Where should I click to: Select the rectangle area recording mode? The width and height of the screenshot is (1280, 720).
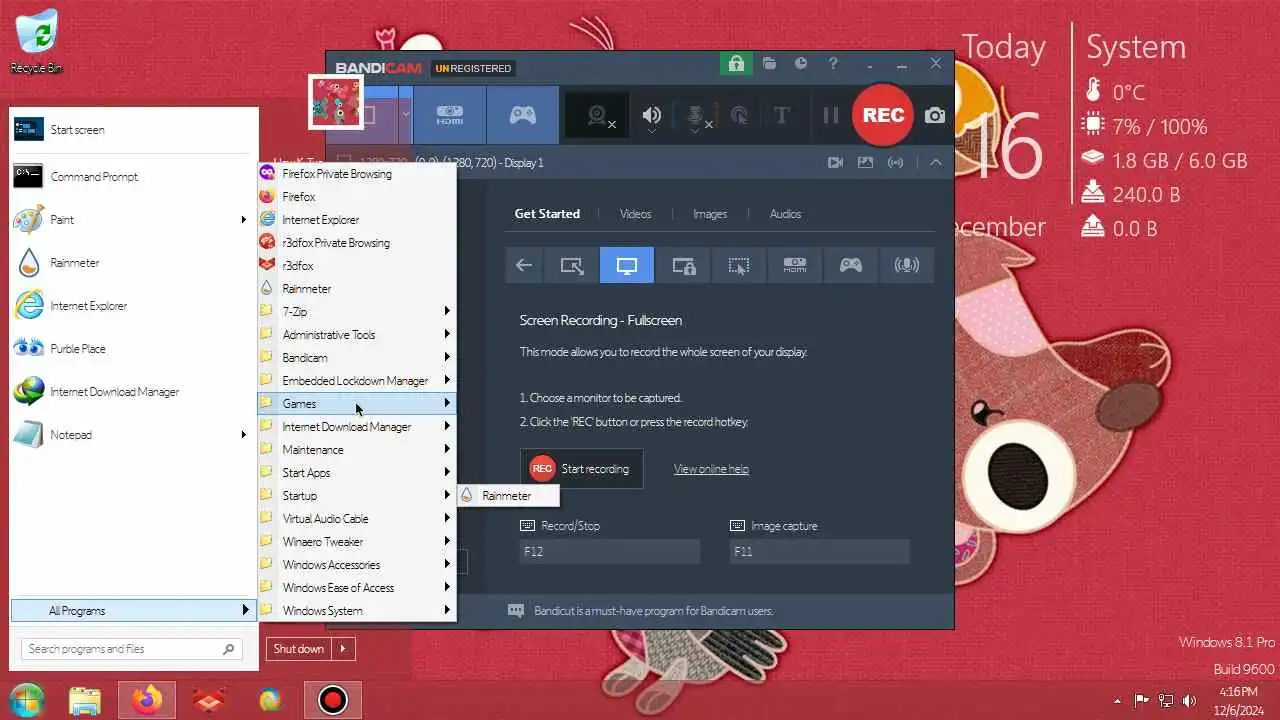coord(572,265)
